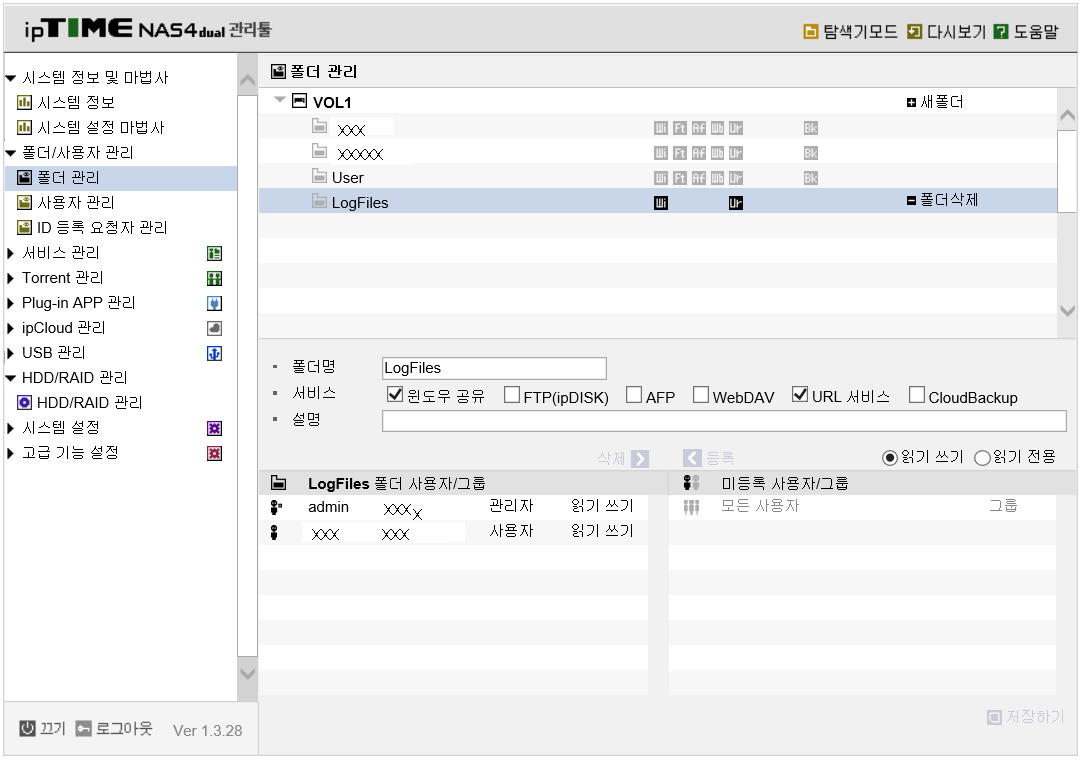
Task: Click the 설명 description field
Action: [x=724, y=421]
